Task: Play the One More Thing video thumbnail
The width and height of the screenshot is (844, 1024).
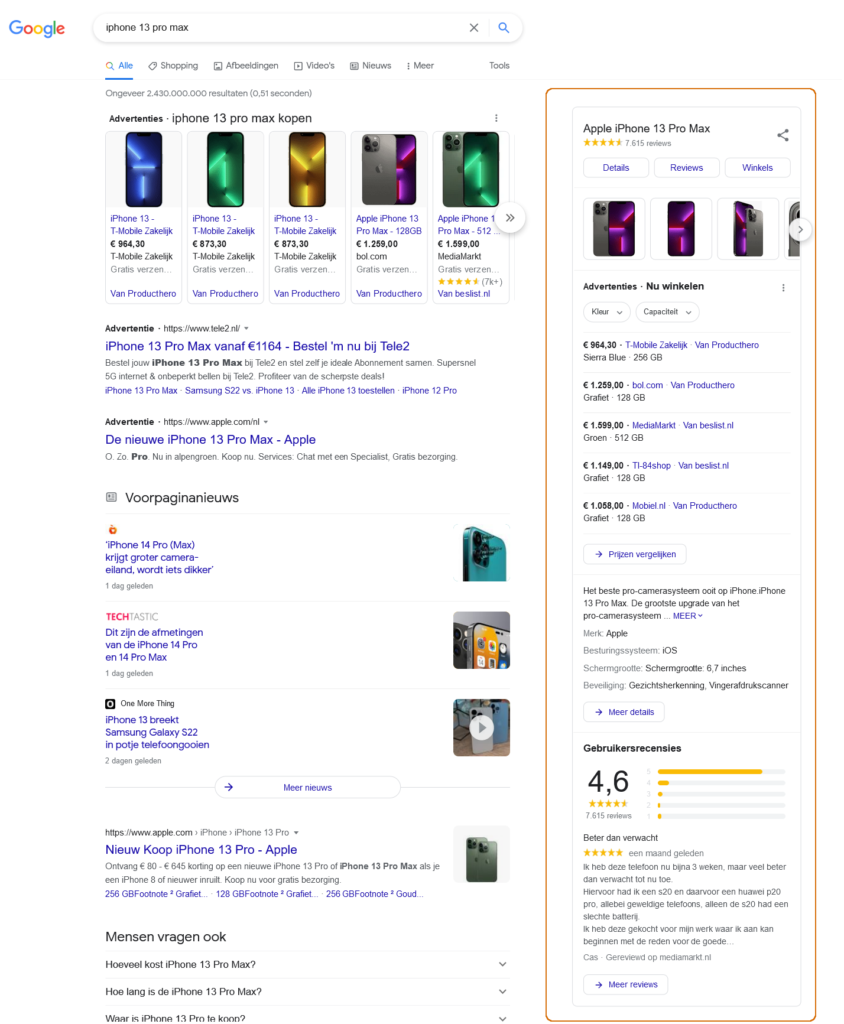Action: pyautogui.click(x=481, y=728)
